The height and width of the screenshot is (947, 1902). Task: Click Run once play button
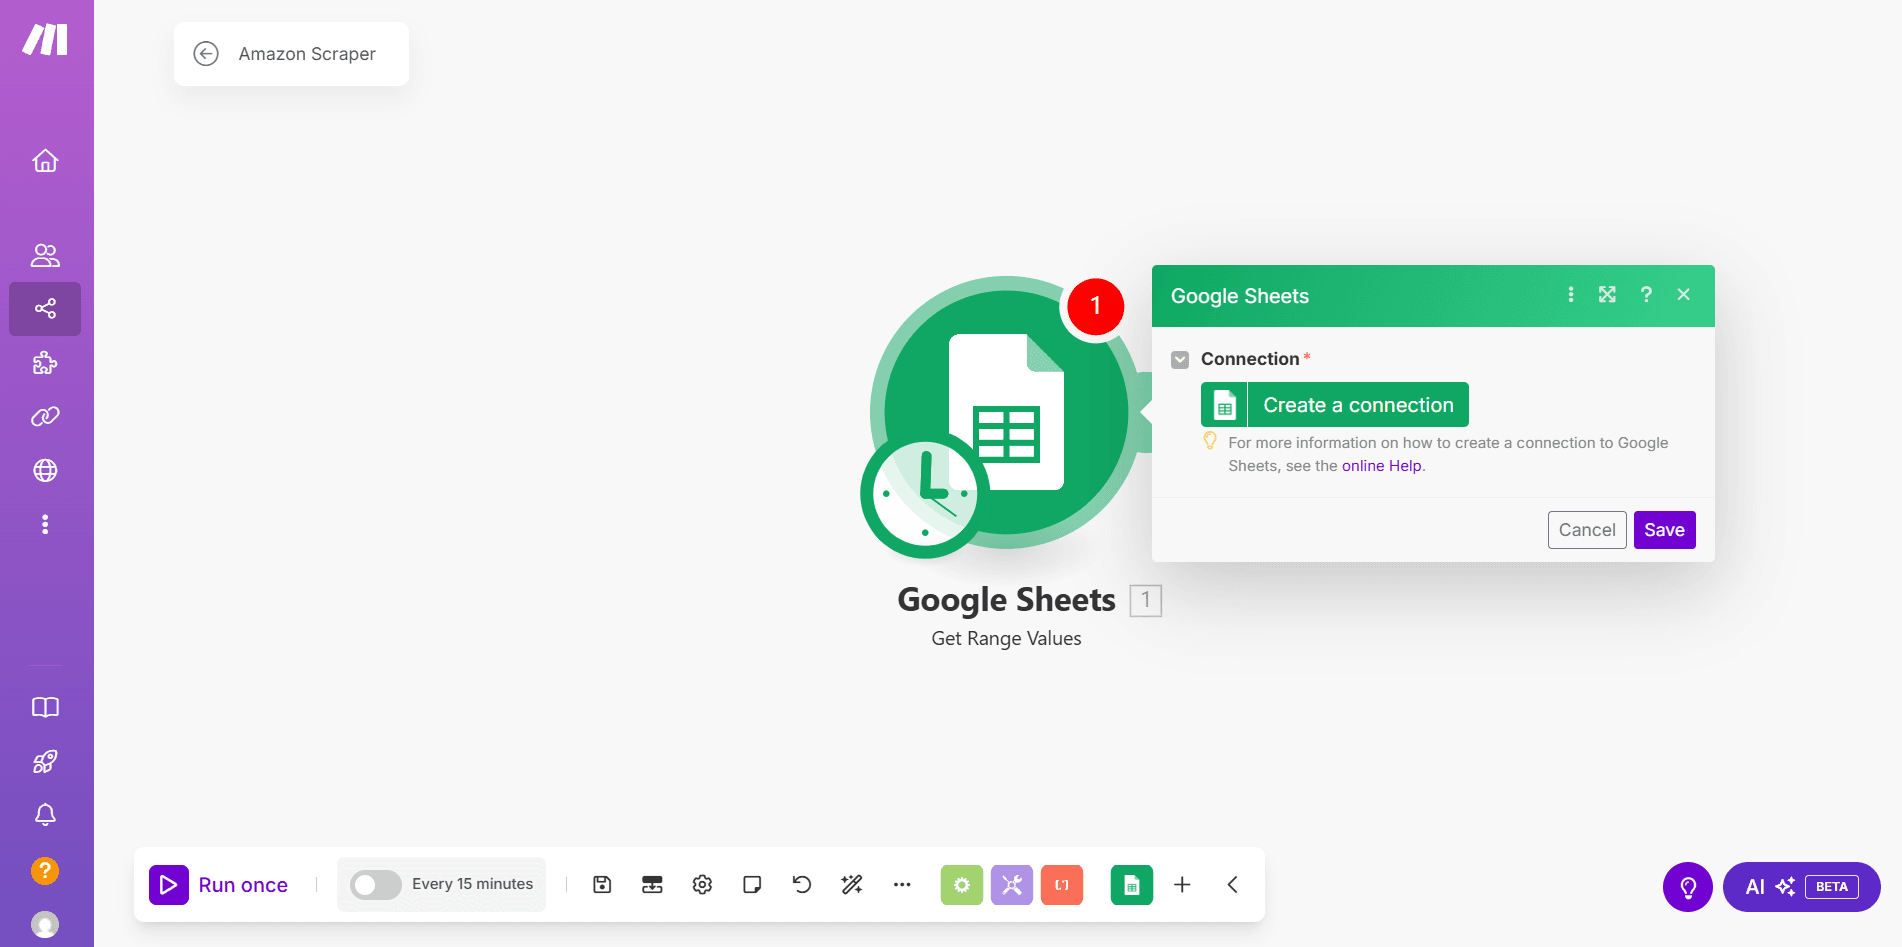tap(219, 885)
